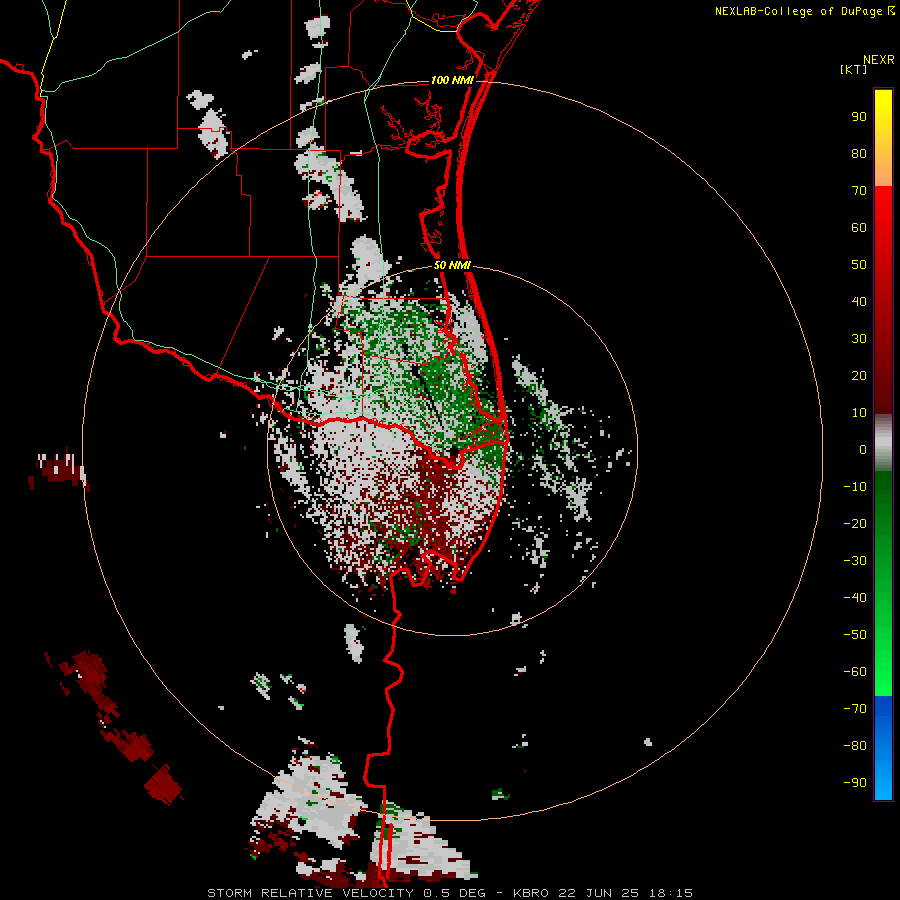Screen dimensions: 900x900
Task: Click the positive 10 knot scale value
Action: click(859, 413)
